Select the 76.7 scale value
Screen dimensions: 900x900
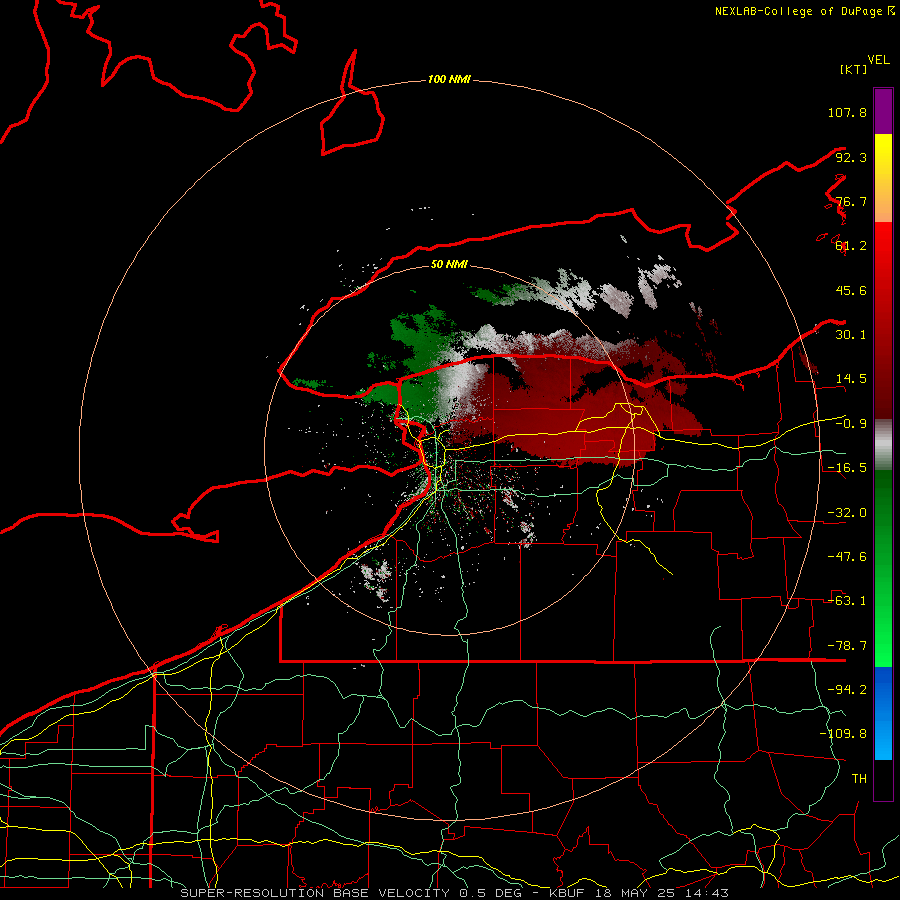pyautogui.click(x=851, y=201)
